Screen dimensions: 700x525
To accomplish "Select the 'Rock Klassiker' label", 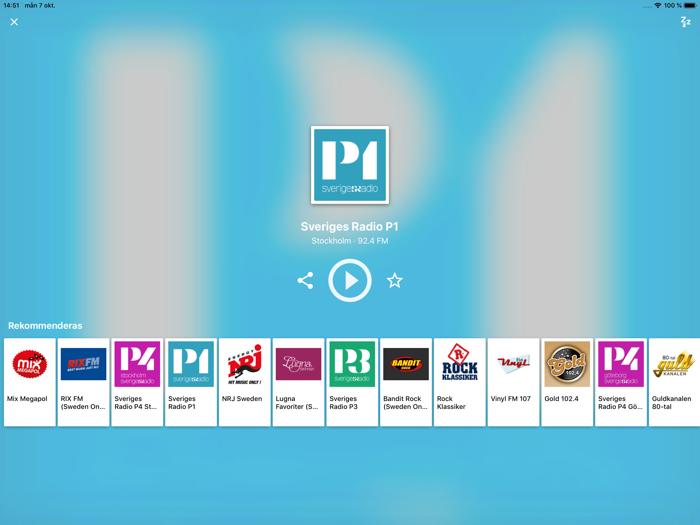I will [451, 403].
